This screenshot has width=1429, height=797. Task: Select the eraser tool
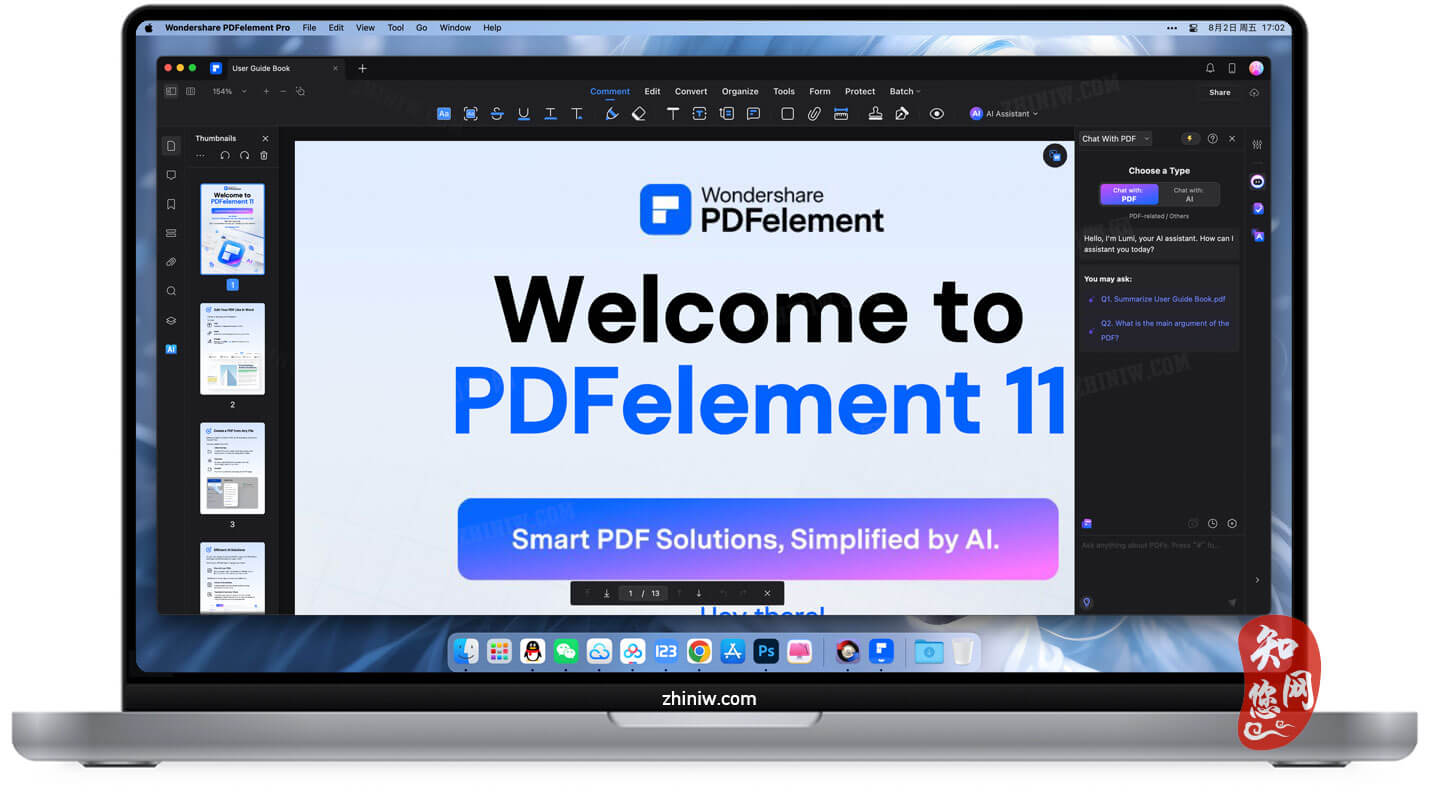click(x=639, y=114)
